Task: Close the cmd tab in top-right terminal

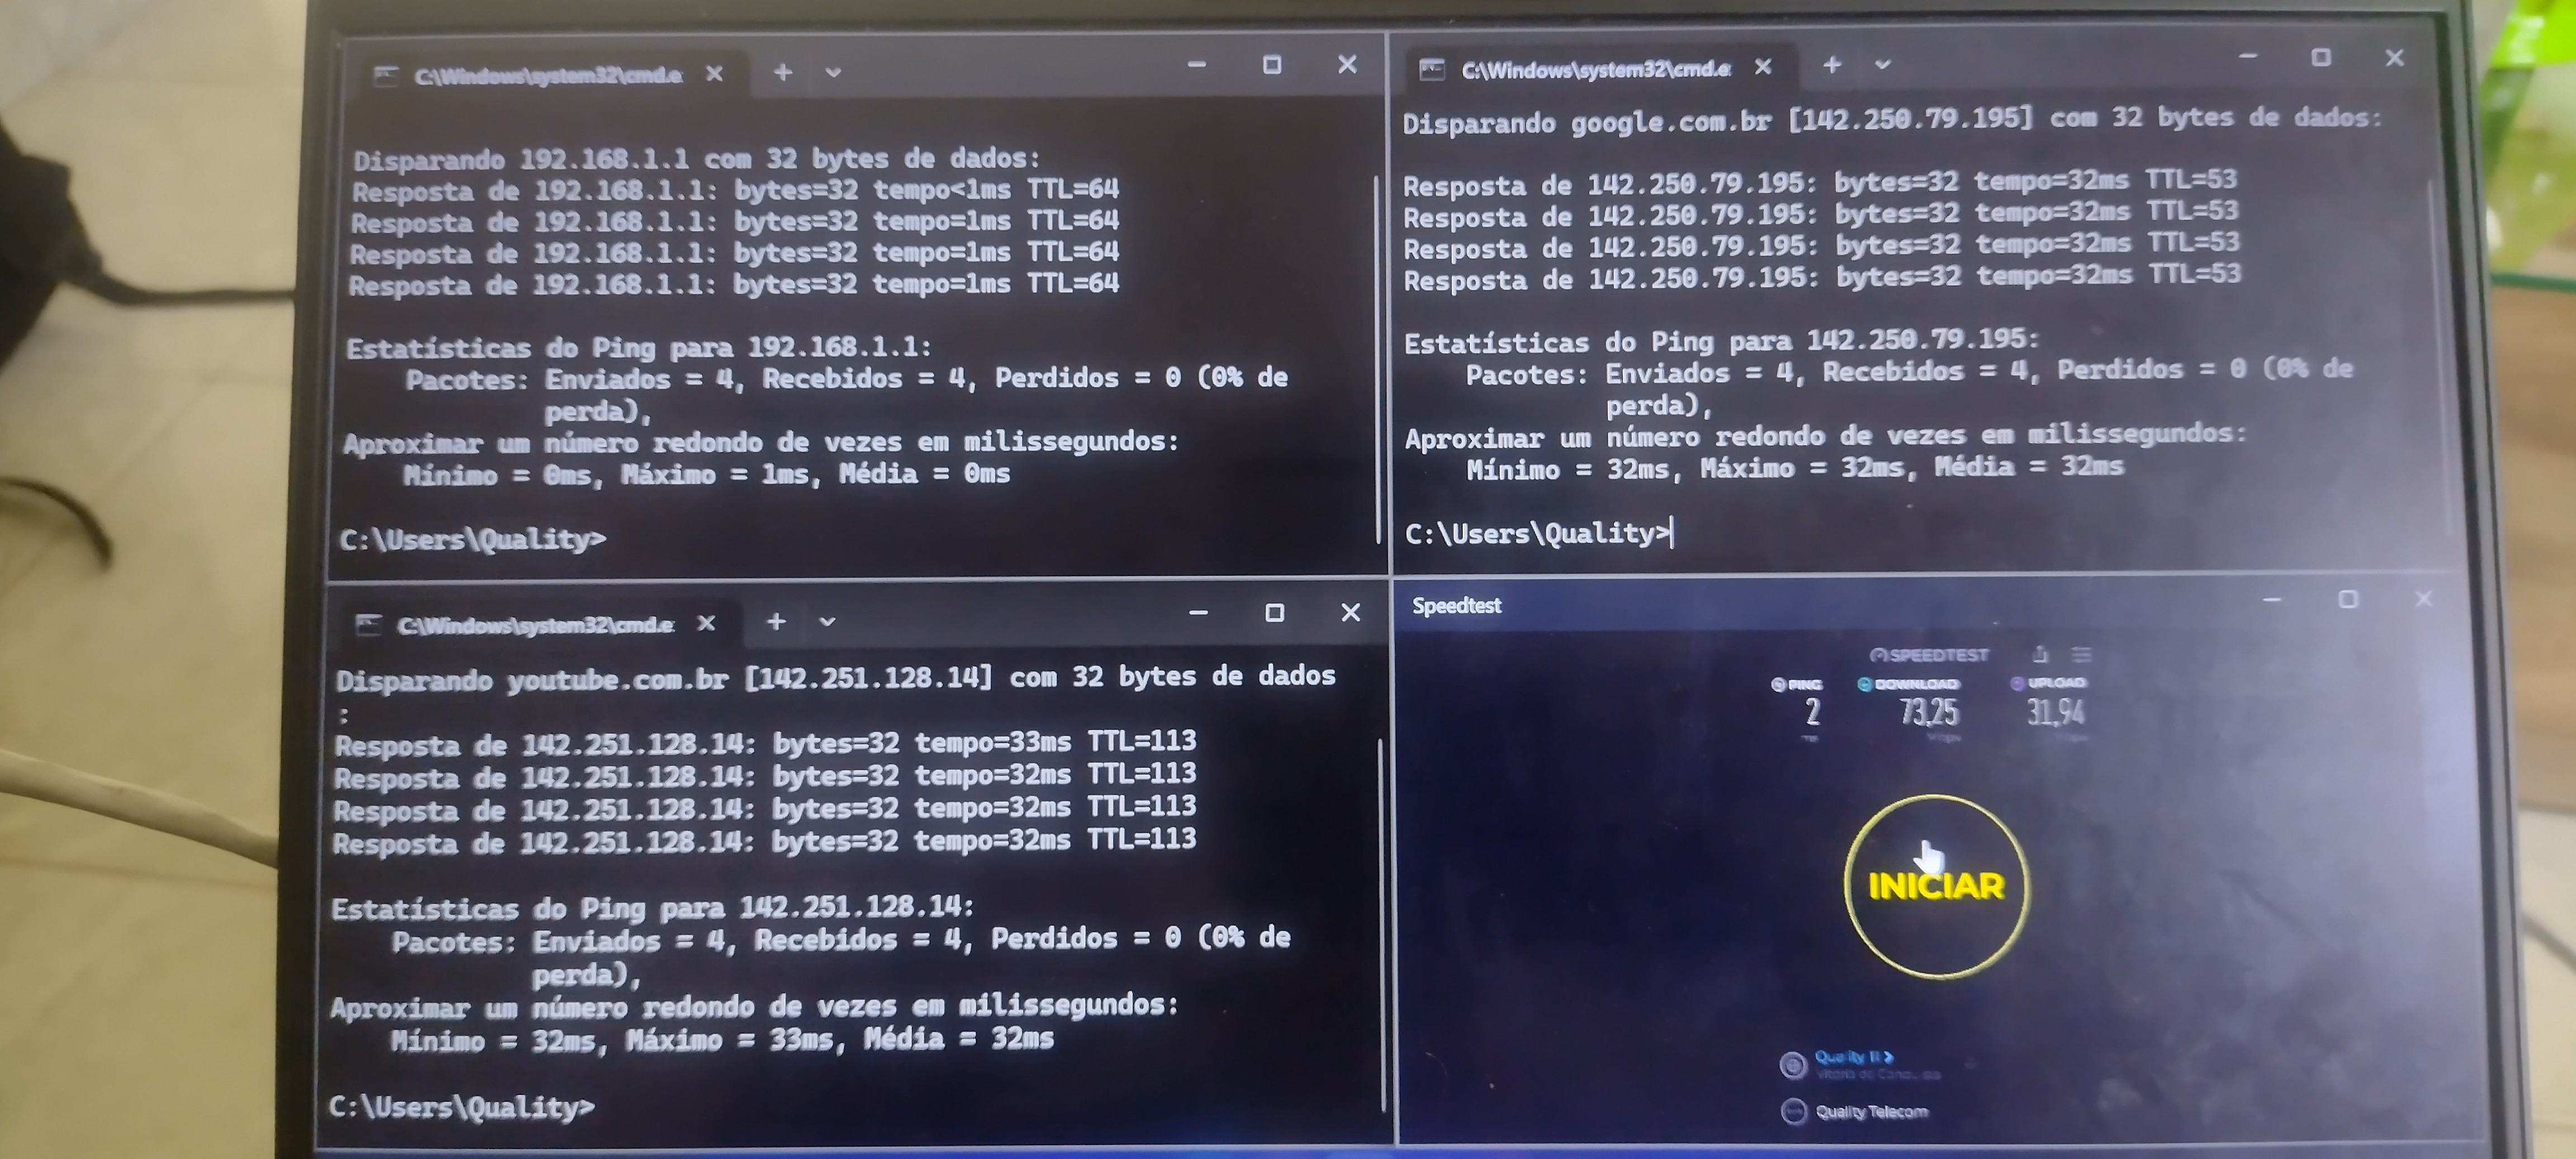Action: click(x=1762, y=67)
